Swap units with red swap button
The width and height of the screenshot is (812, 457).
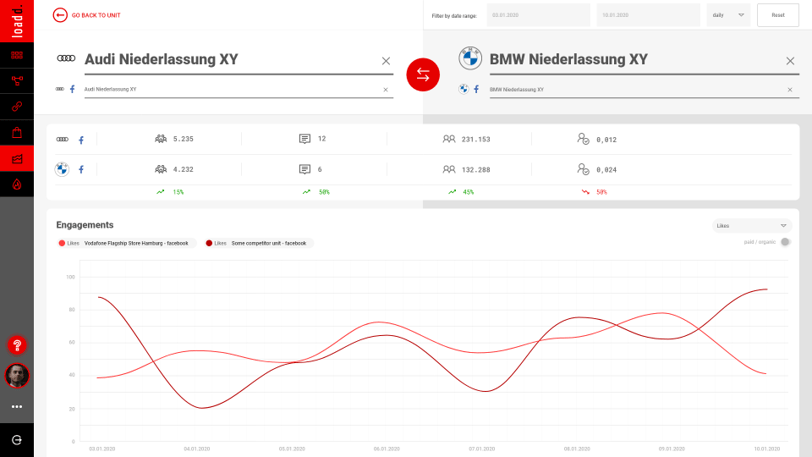(423, 75)
